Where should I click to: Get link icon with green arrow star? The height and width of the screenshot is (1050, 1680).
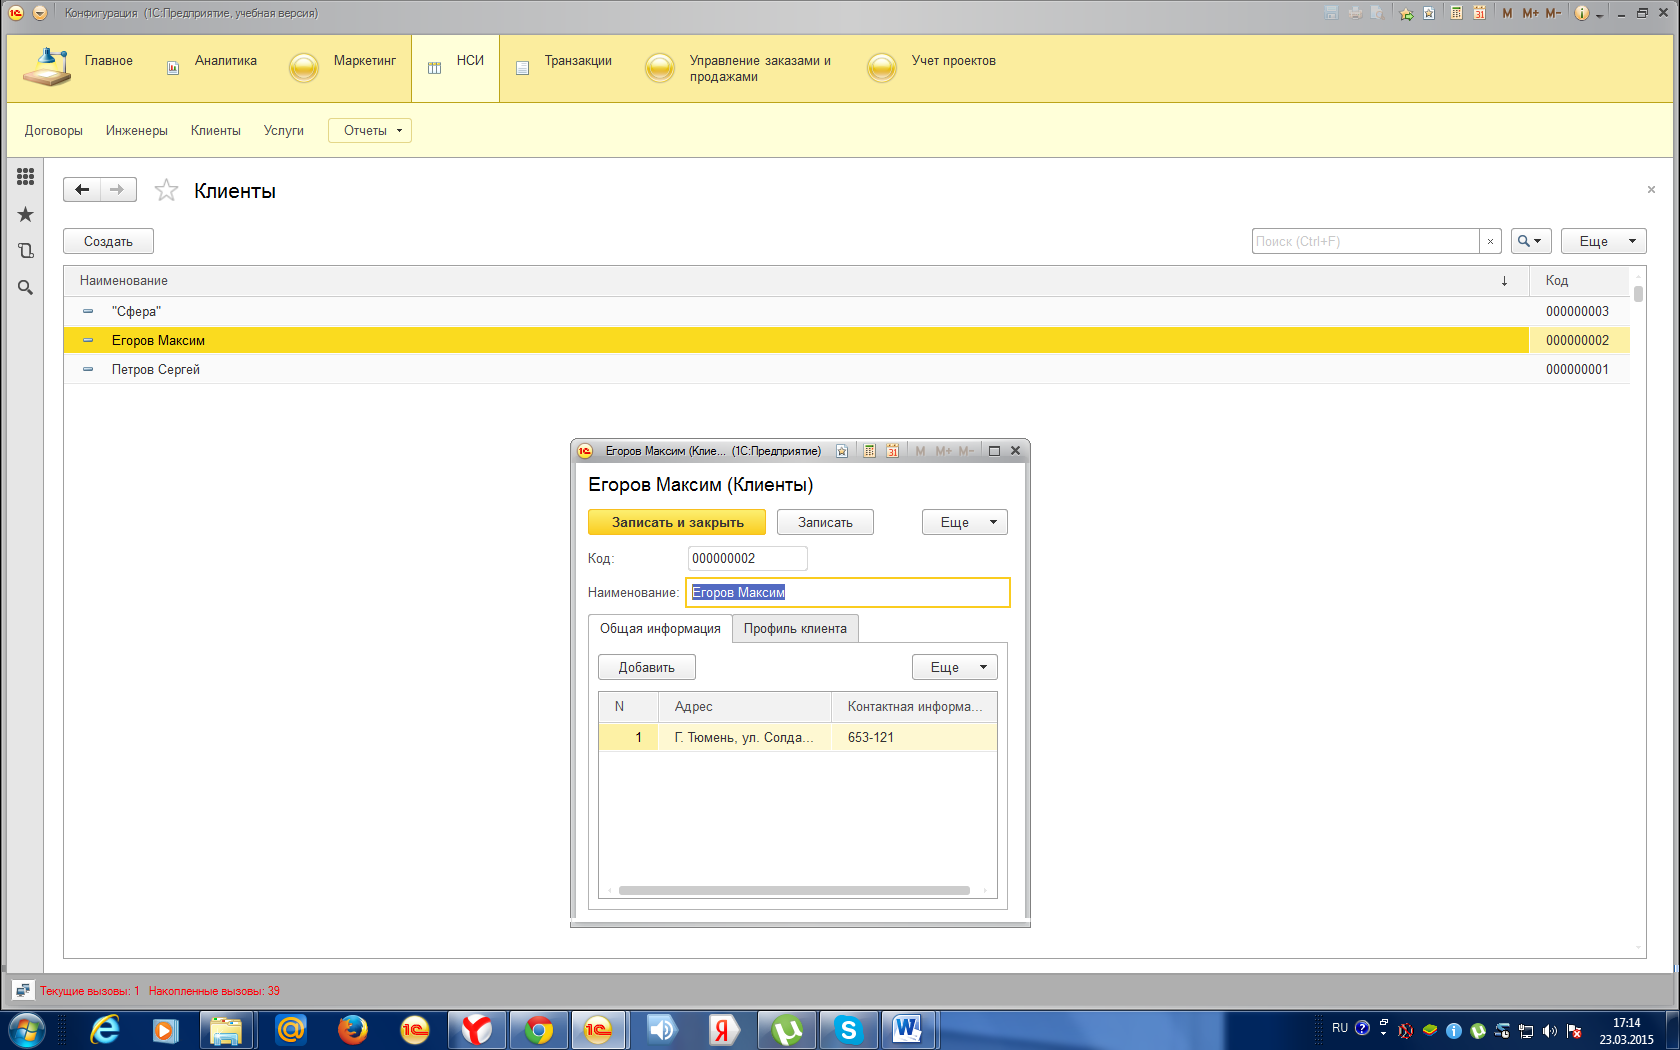pyautogui.click(x=1406, y=13)
